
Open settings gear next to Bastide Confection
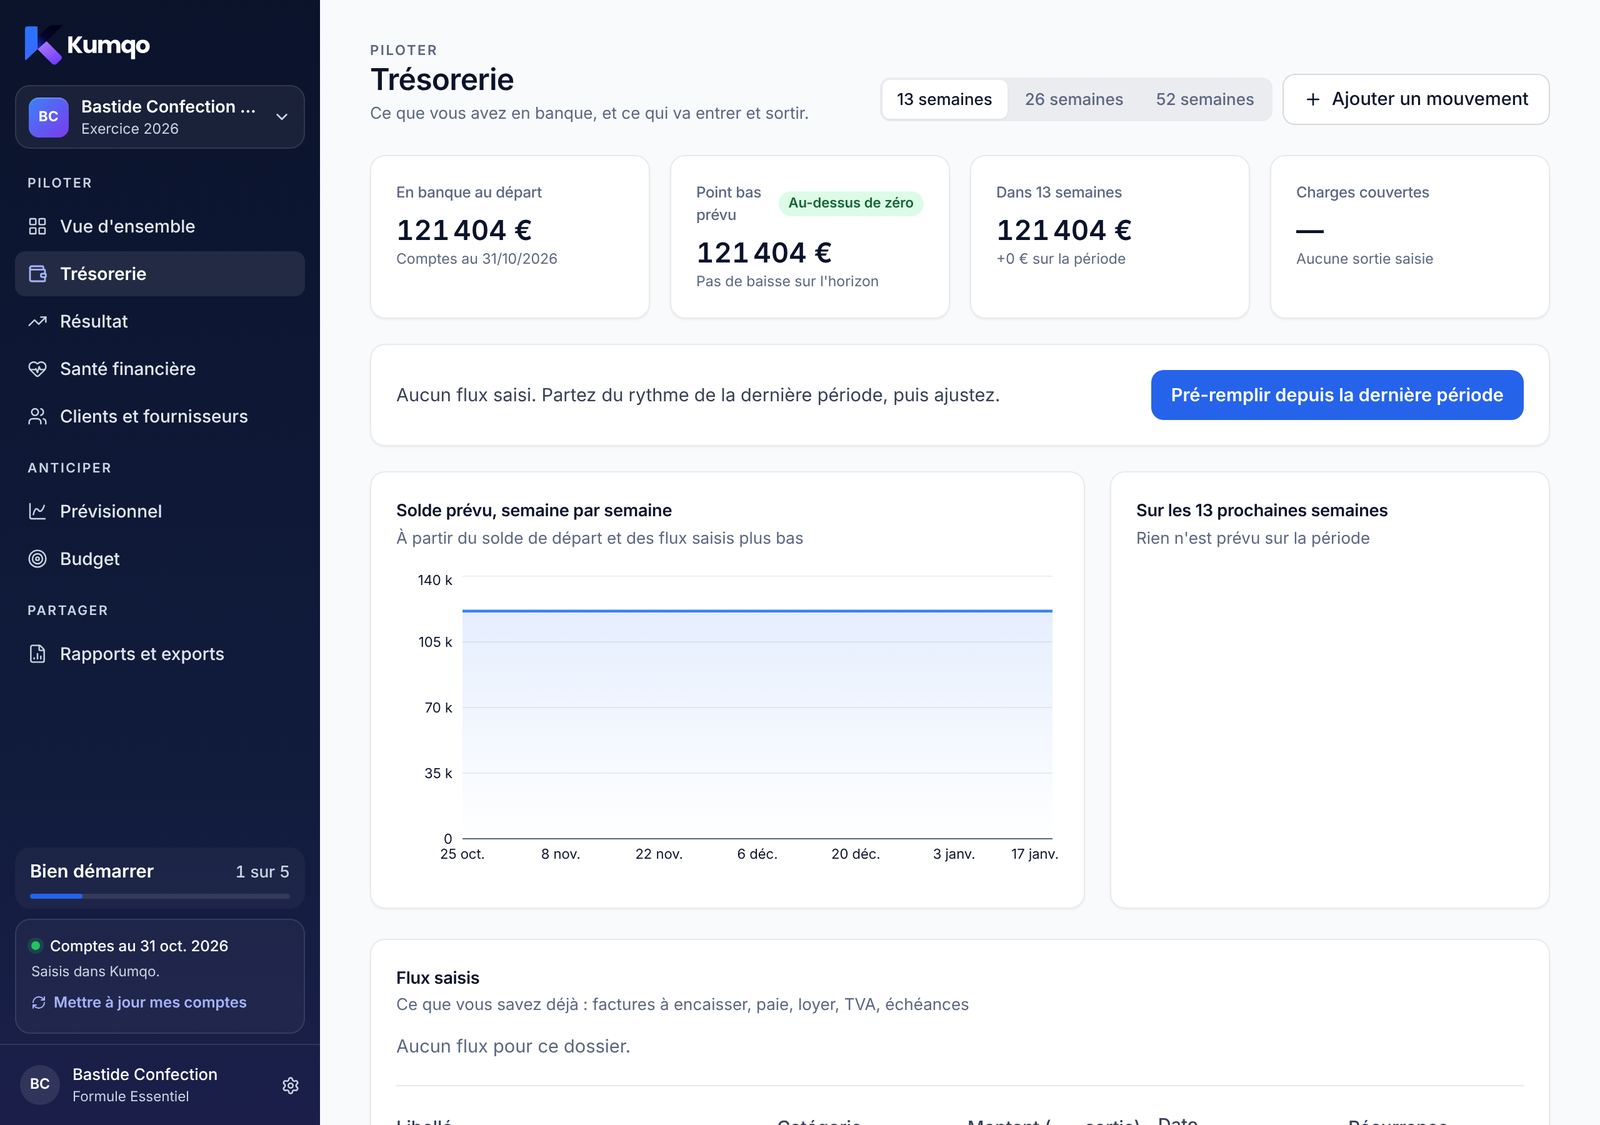pos(290,1085)
